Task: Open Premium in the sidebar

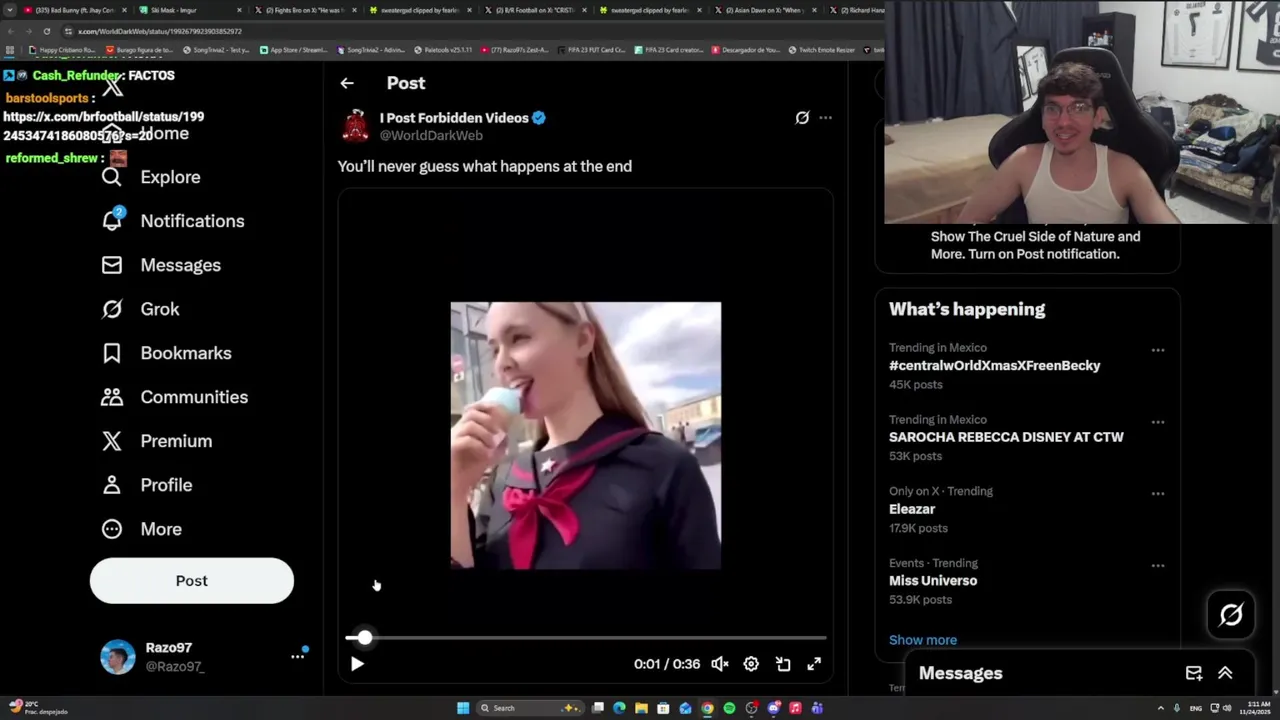Action: [156, 441]
